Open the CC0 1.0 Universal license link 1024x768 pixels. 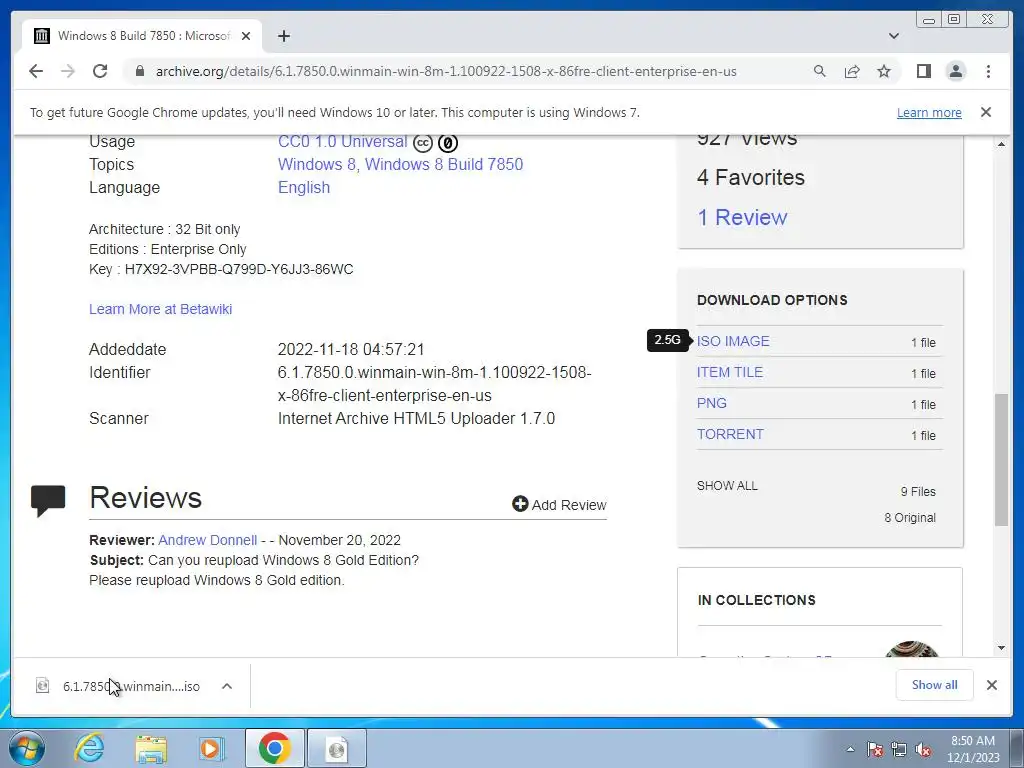pyautogui.click(x=342, y=142)
